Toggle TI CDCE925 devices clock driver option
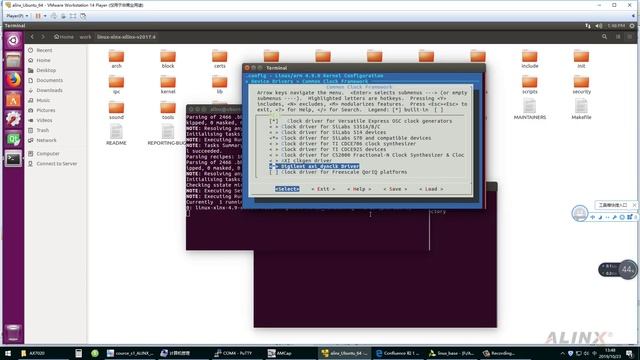640x360 pixels. (x=327, y=149)
